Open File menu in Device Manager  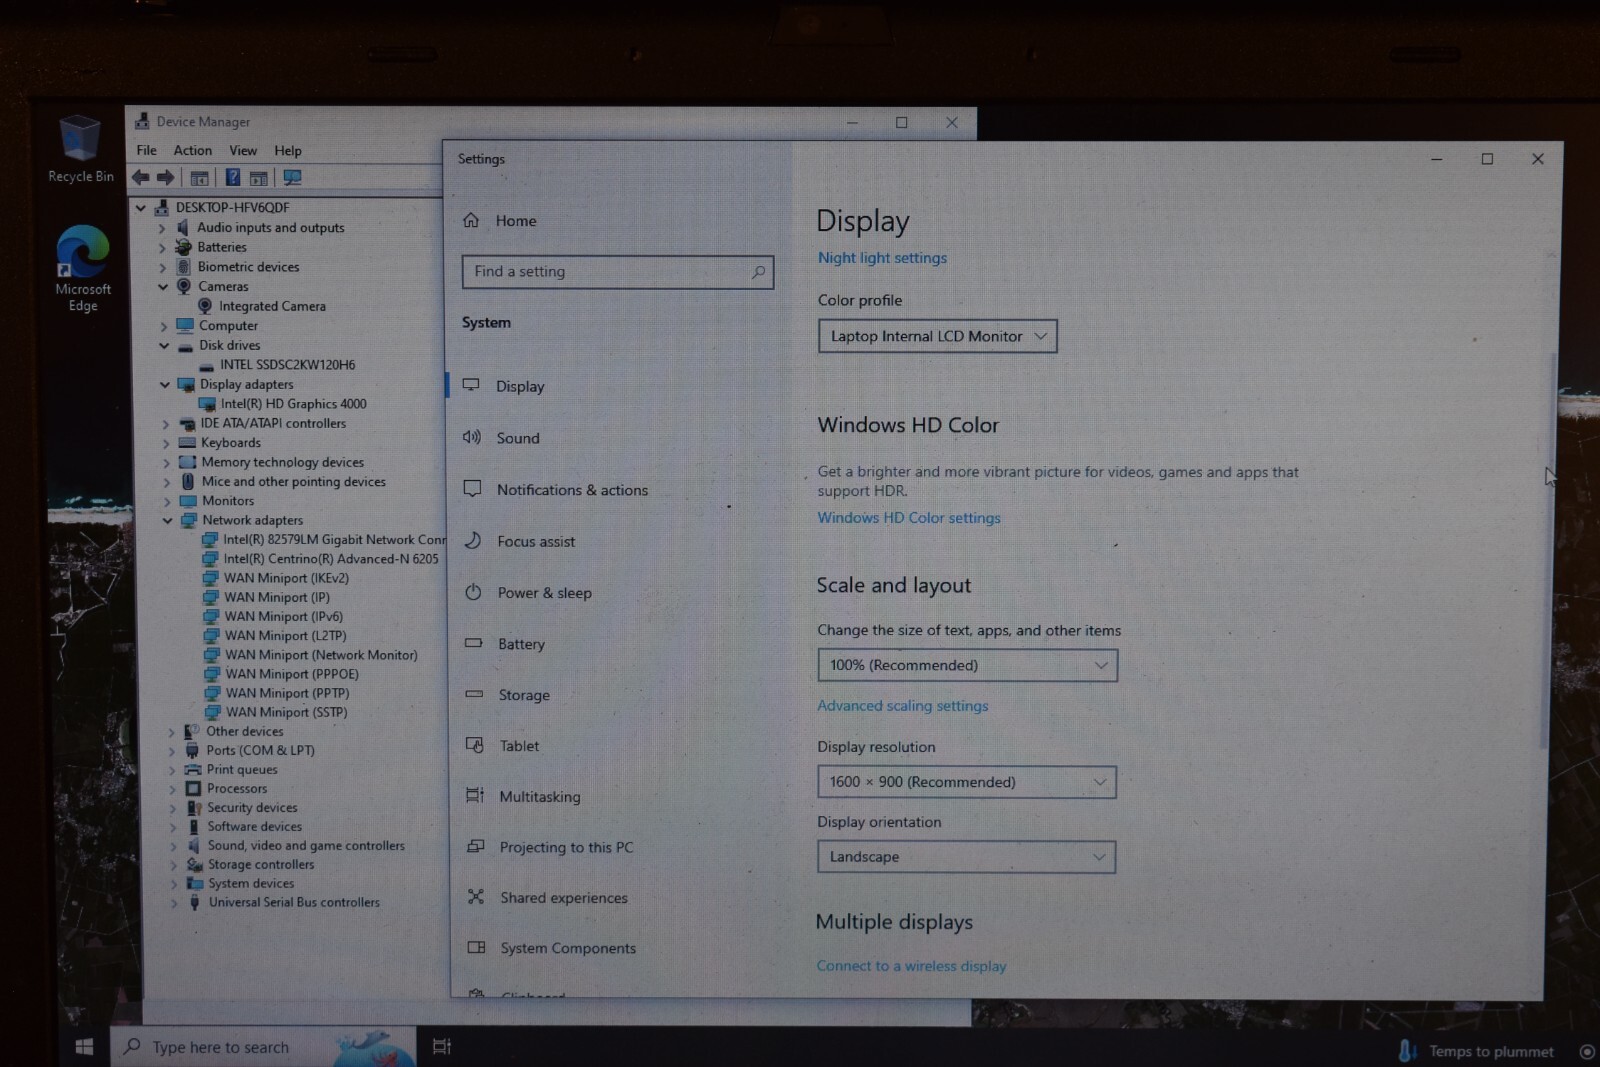146,150
